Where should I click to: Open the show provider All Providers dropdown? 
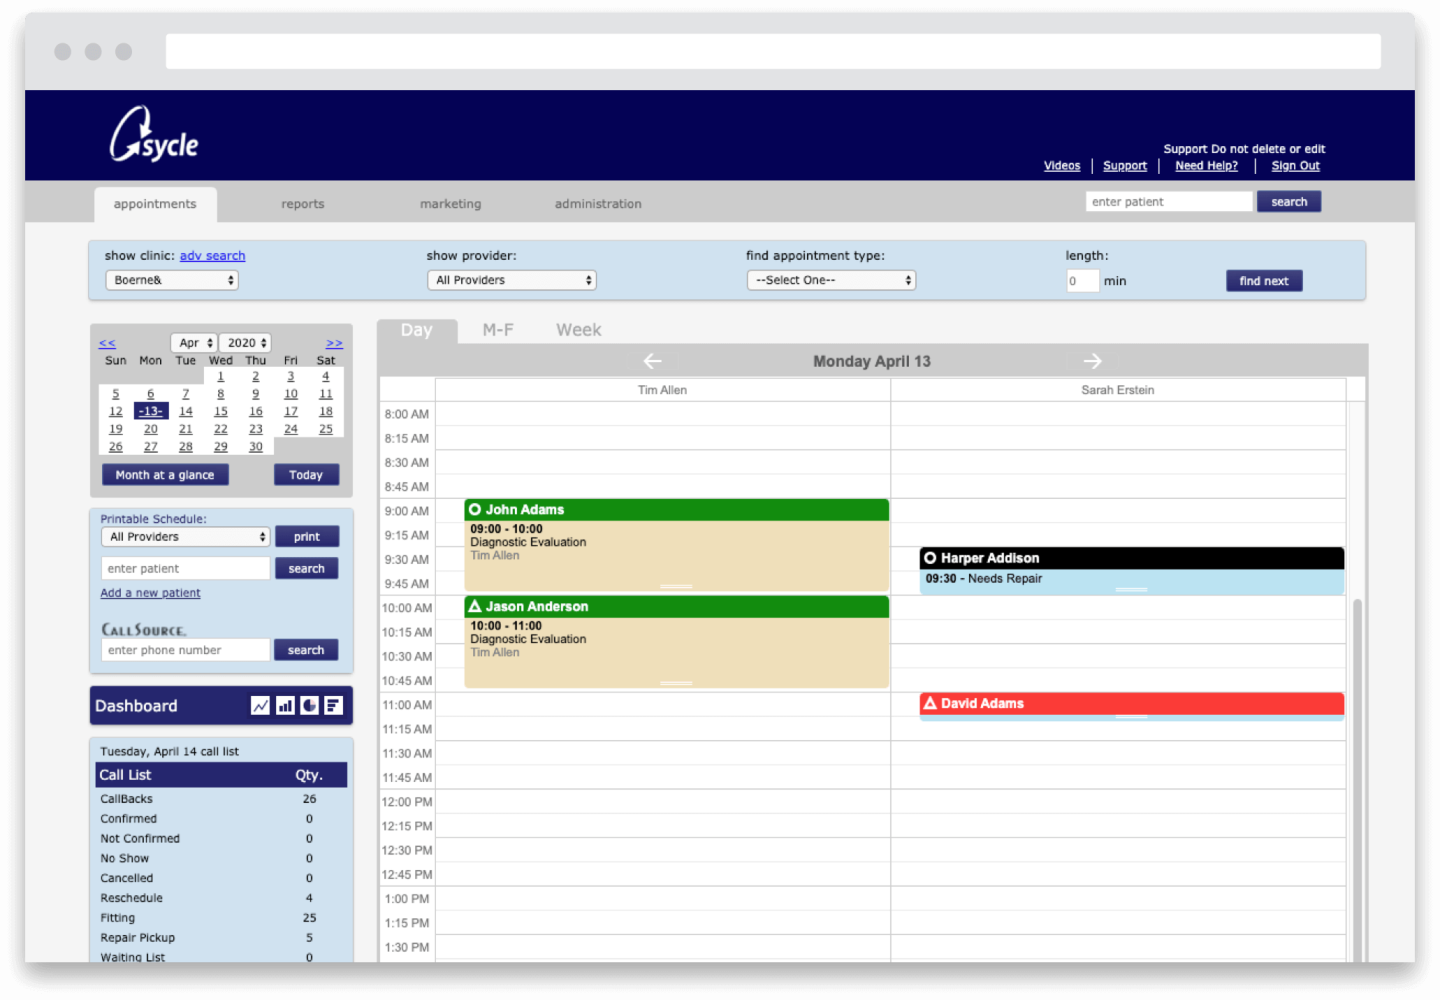[511, 280]
